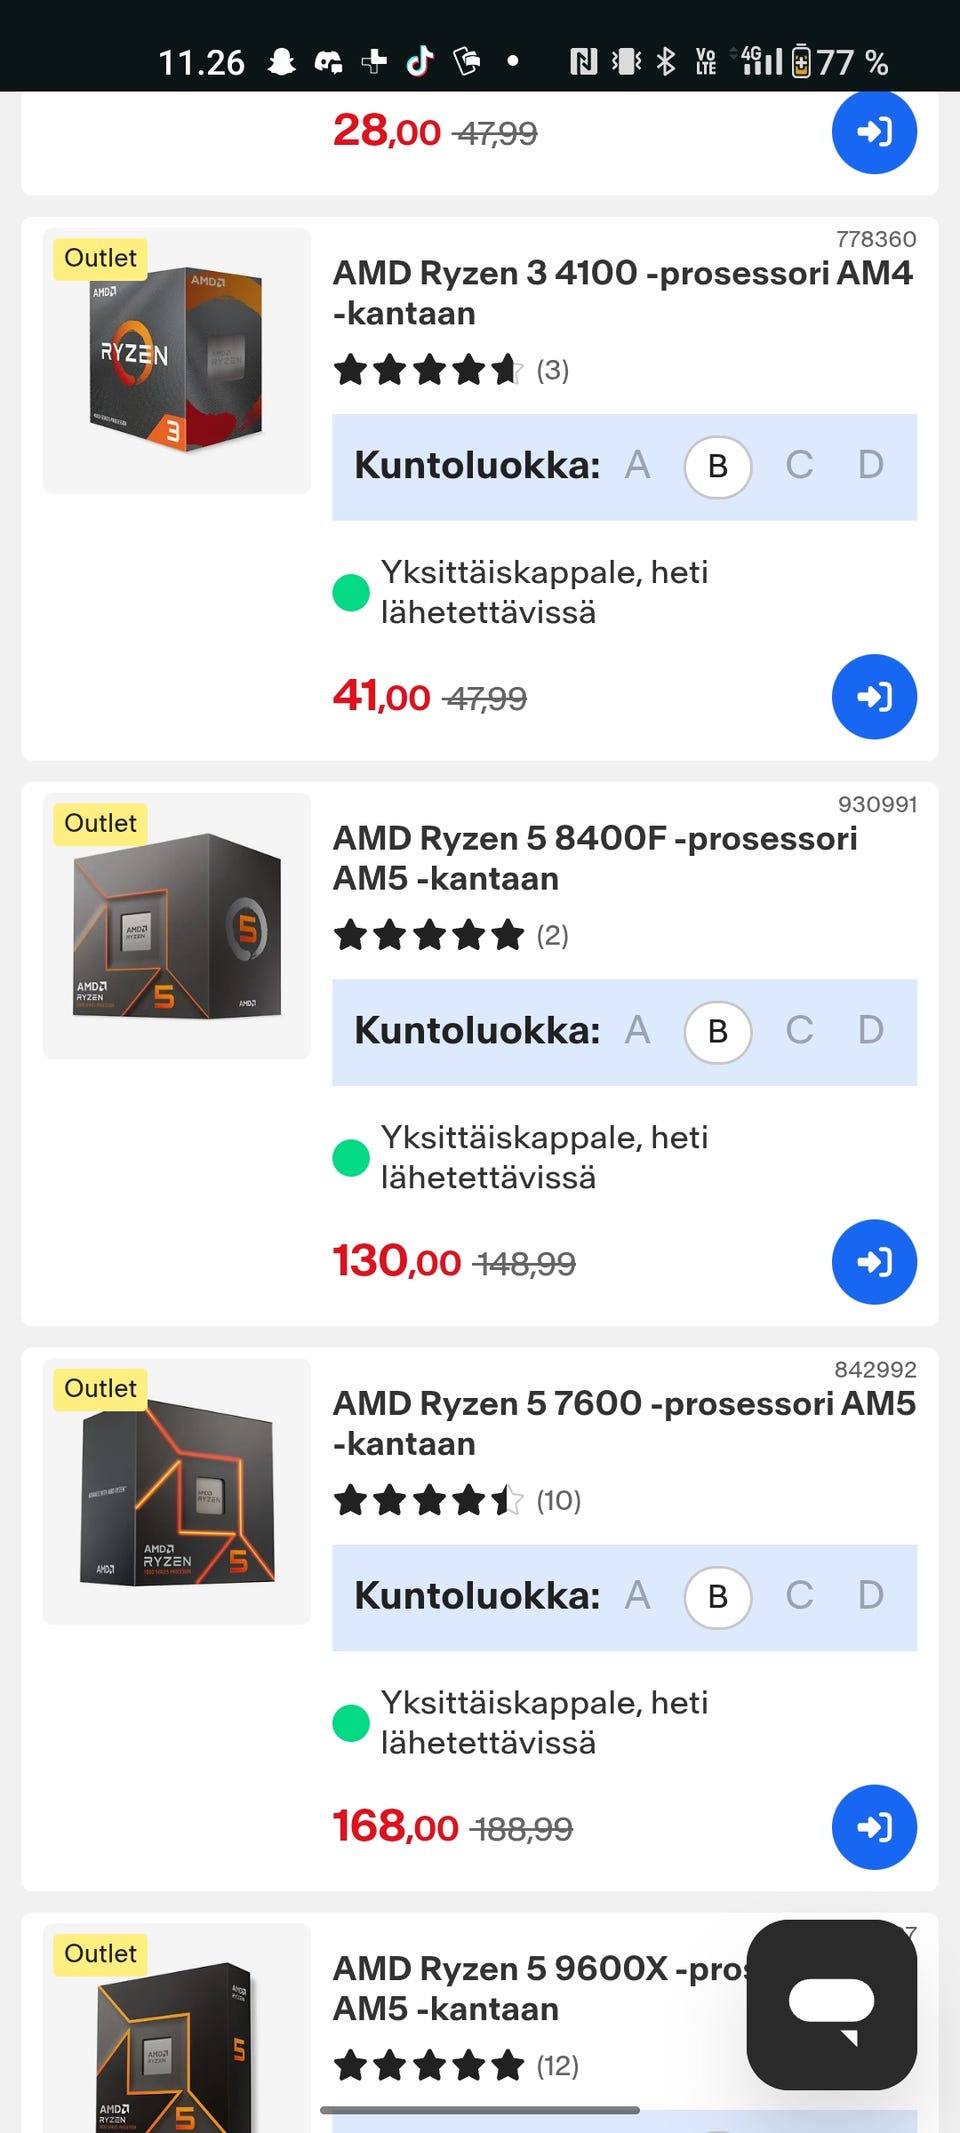Tap Discord notification icon in status bar
The width and height of the screenshot is (960, 2133).
pos(328,62)
